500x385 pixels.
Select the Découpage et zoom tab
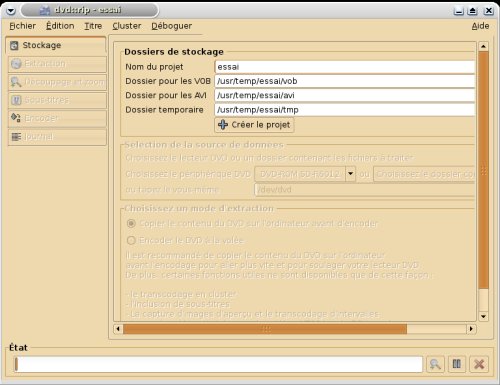57,82
